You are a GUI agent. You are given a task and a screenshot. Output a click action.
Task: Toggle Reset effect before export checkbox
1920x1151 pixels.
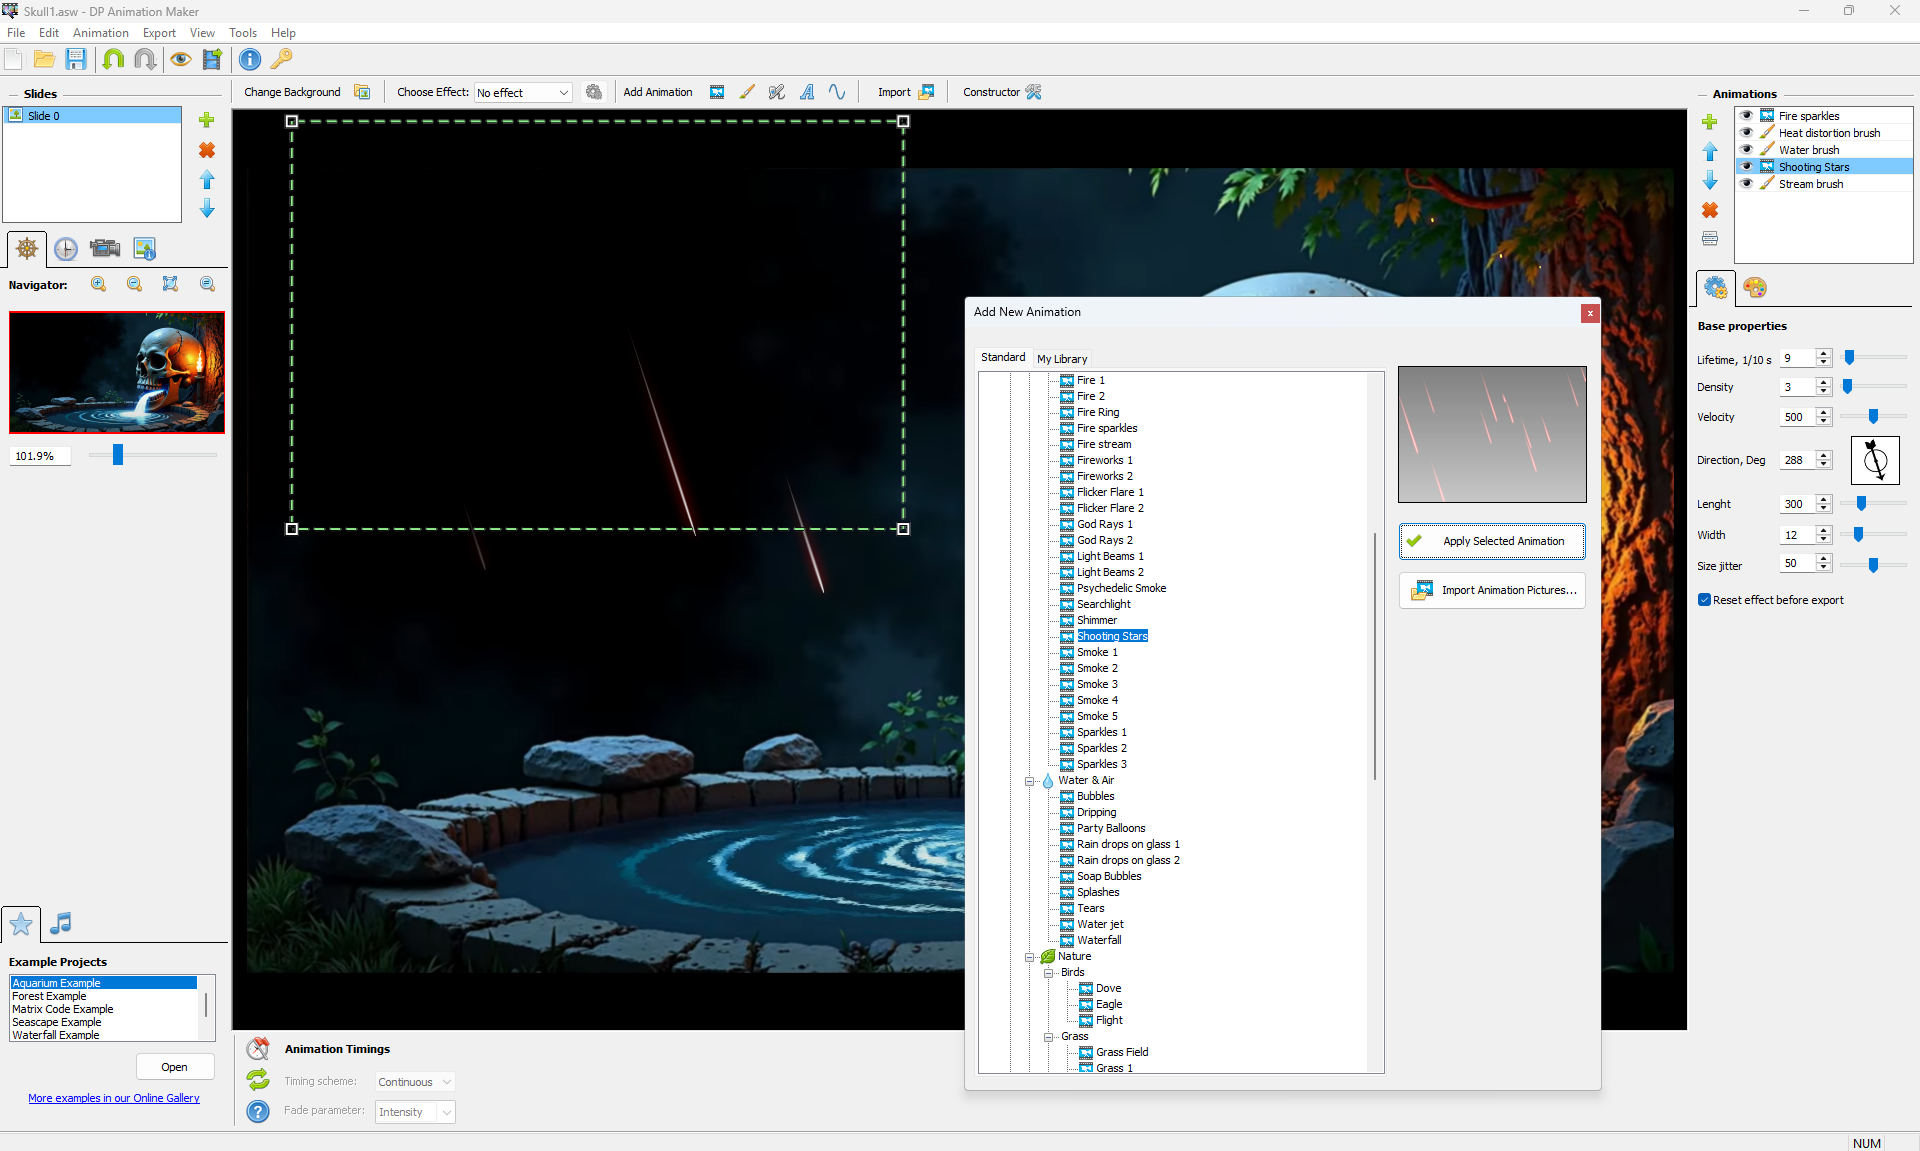(x=1705, y=600)
